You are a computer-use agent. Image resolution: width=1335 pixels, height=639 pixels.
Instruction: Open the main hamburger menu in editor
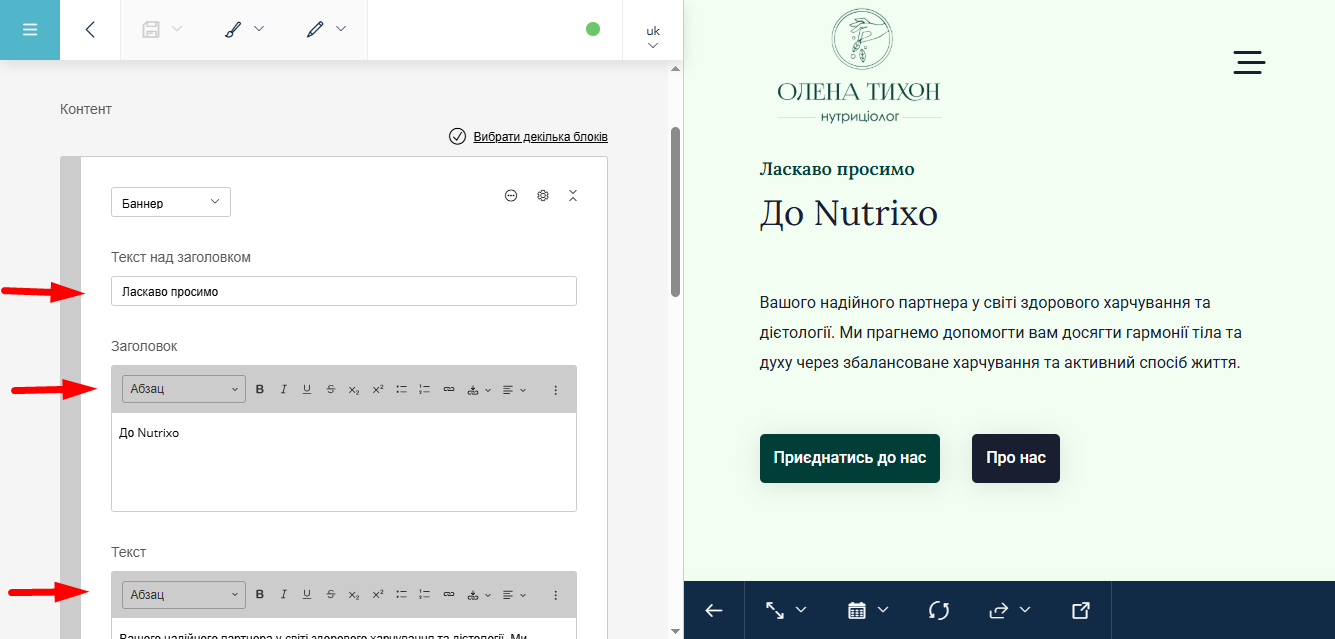[x=30, y=30]
